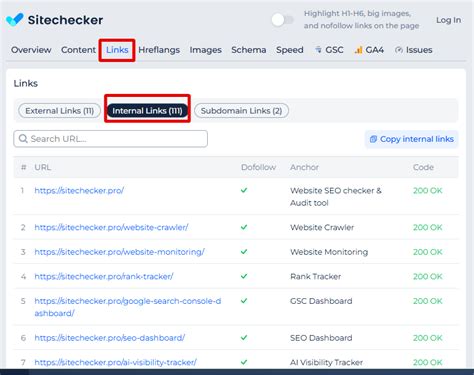474x375 pixels.
Task: Click the URL column header
Action: click(x=43, y=167)
